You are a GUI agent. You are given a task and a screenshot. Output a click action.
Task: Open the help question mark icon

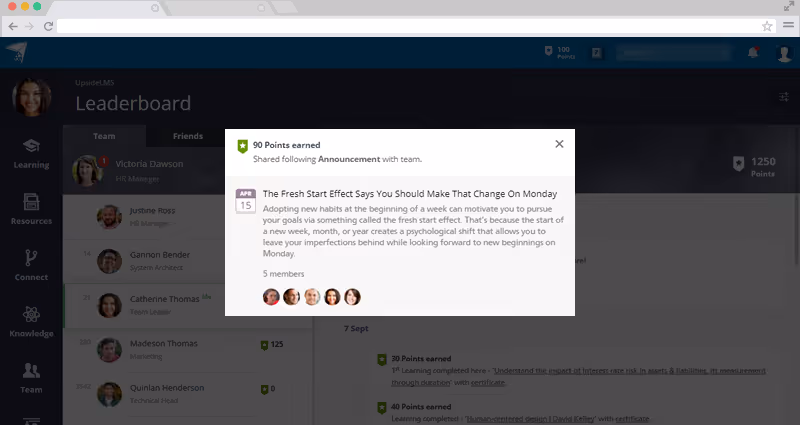(x=596, y=53)
